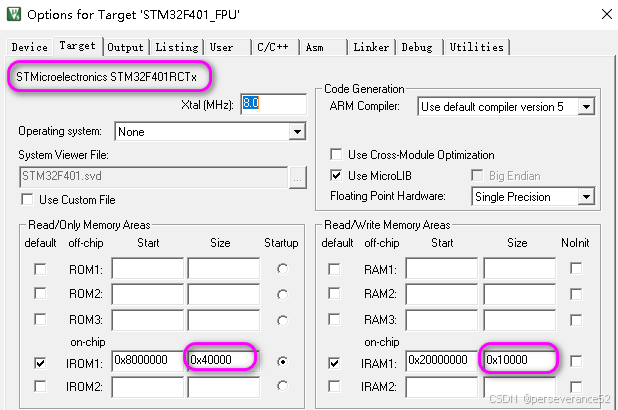Check the ROM3 default checkbox
The width and height of the screenshot is (618, 410).
coord(40,319)
